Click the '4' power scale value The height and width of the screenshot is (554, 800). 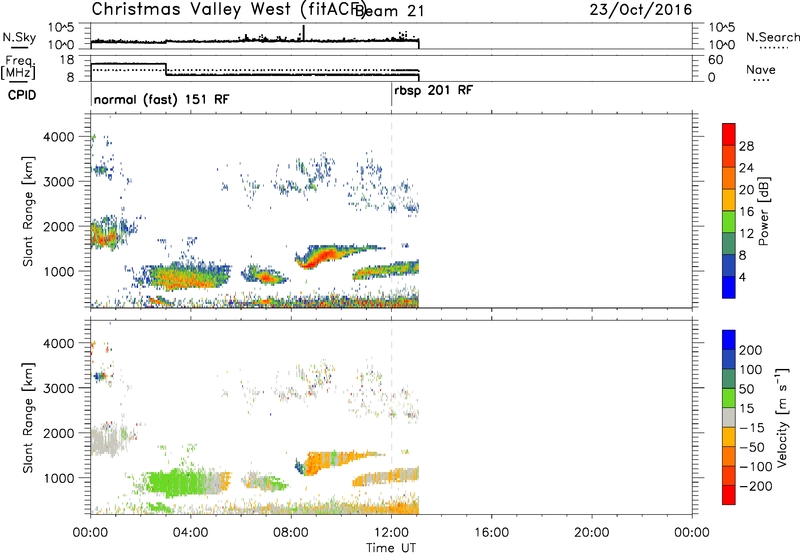742,277
